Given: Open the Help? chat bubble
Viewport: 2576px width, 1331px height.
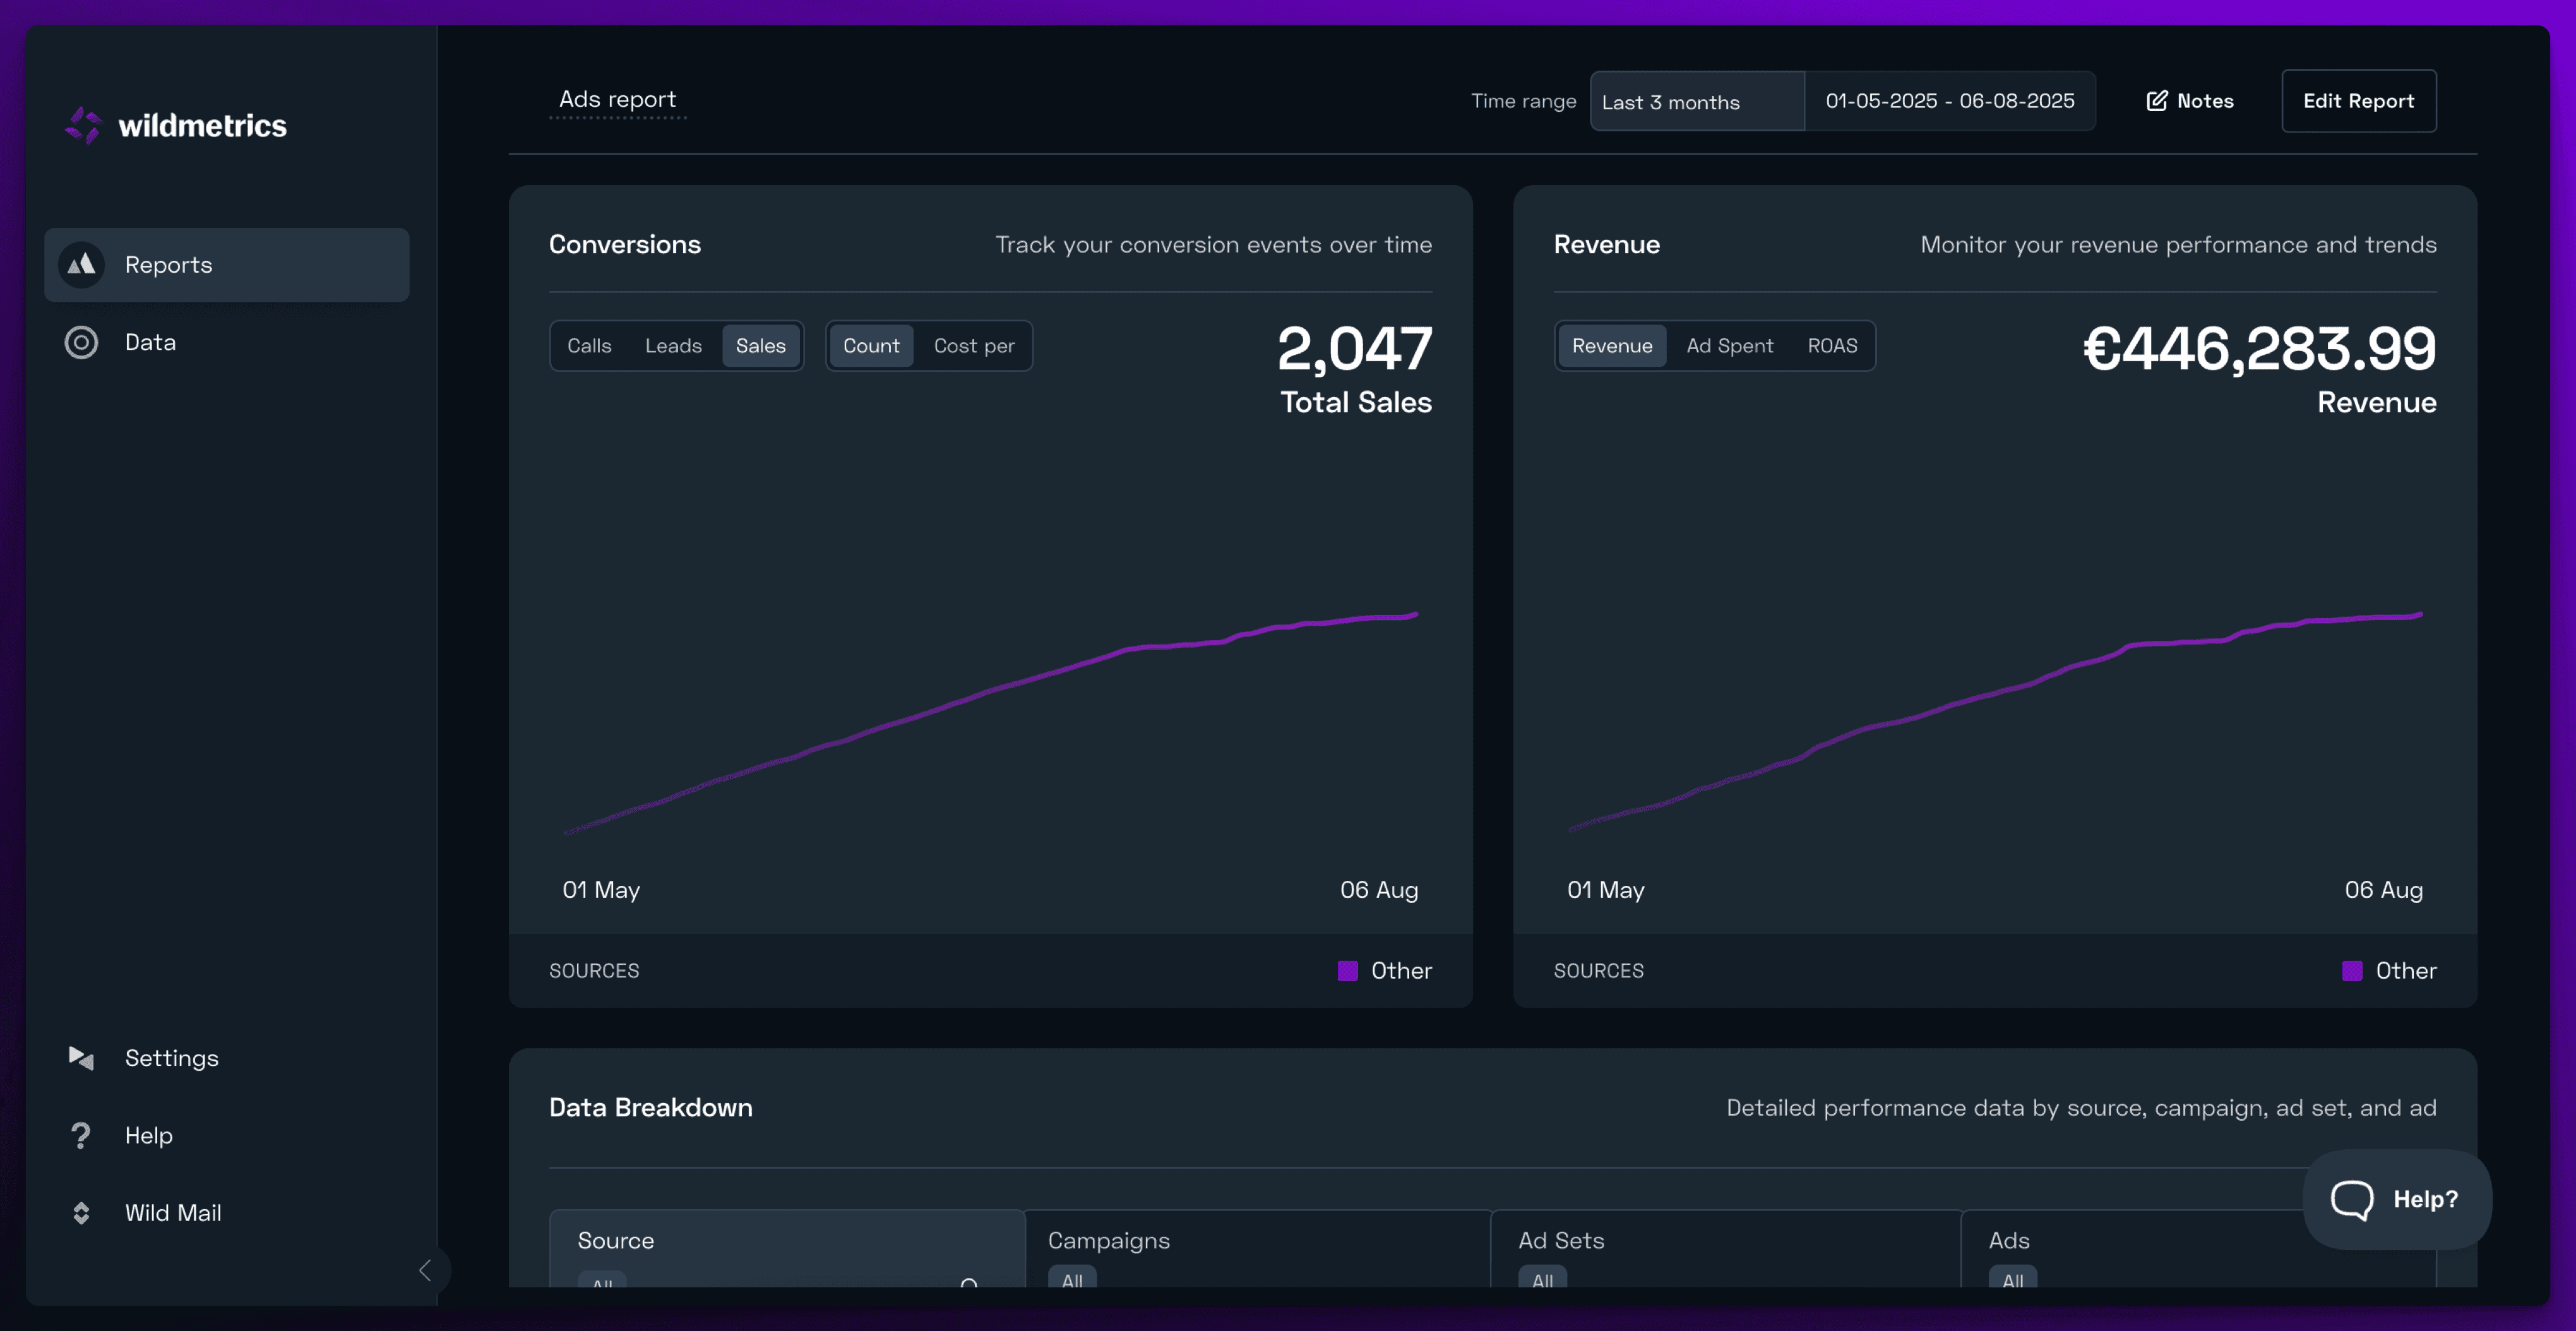Looking at the screenshot, I should pyautogui.click(x=2396, y=1199).
